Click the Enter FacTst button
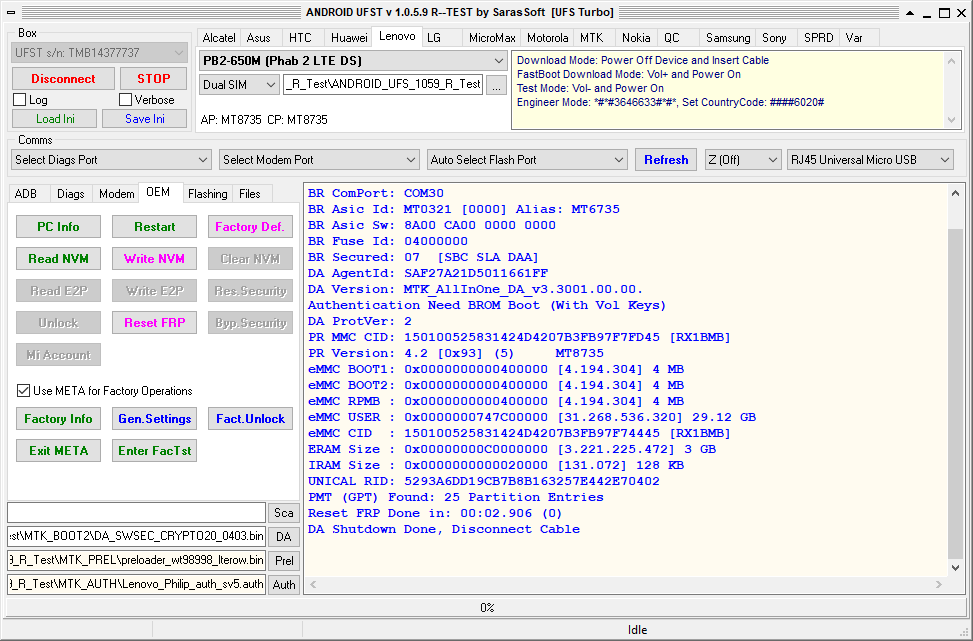Viewport: 973px width, 641px height. (155, 450)
